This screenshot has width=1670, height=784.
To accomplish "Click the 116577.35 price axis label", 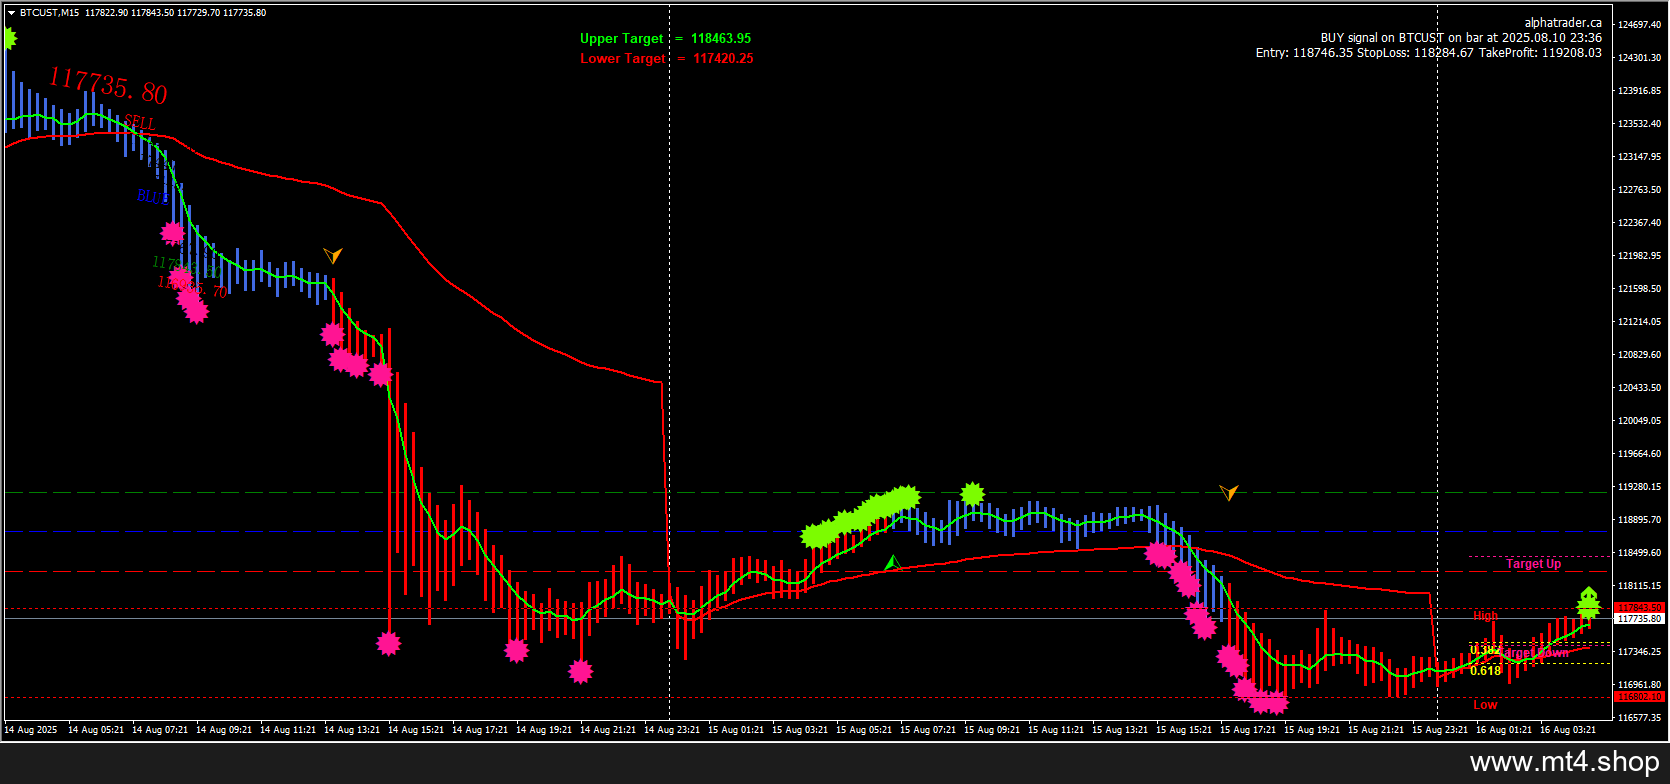I will (x=1639, y=718).
